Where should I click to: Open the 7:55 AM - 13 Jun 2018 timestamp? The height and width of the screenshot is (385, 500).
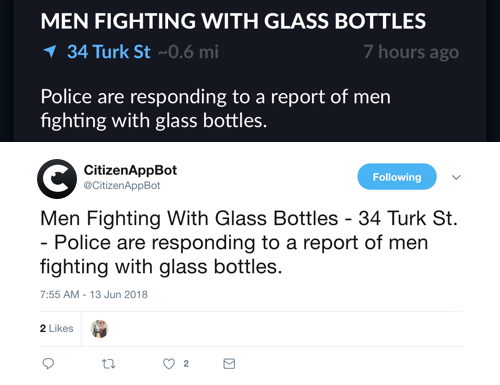click(x=94, y=294)
